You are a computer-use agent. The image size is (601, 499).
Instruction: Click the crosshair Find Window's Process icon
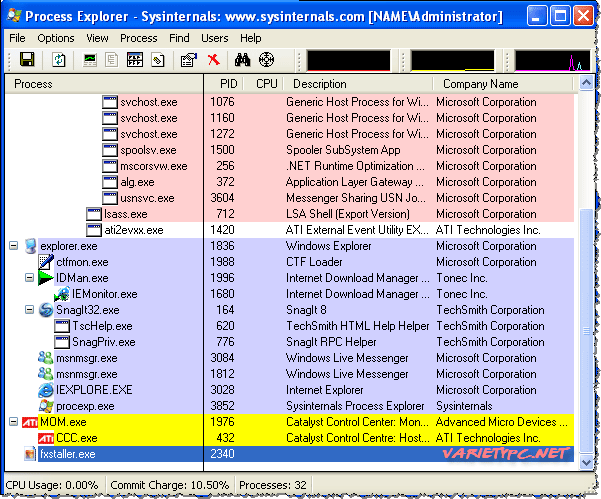coord(266,60)
